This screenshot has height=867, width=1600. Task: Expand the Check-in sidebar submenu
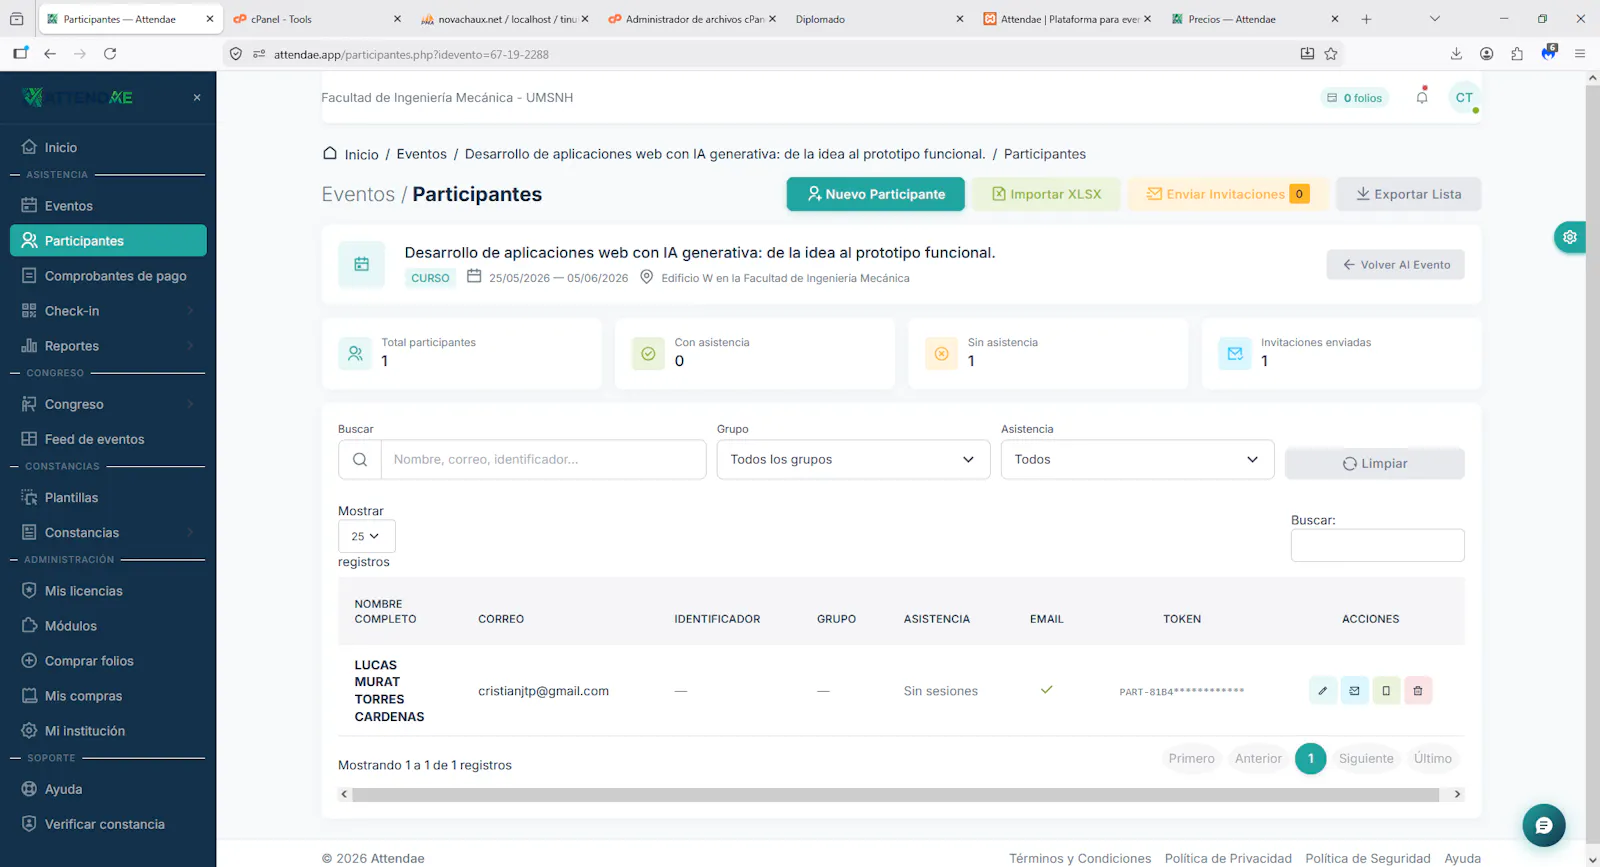pyautogui.click(x=108, y=311)
